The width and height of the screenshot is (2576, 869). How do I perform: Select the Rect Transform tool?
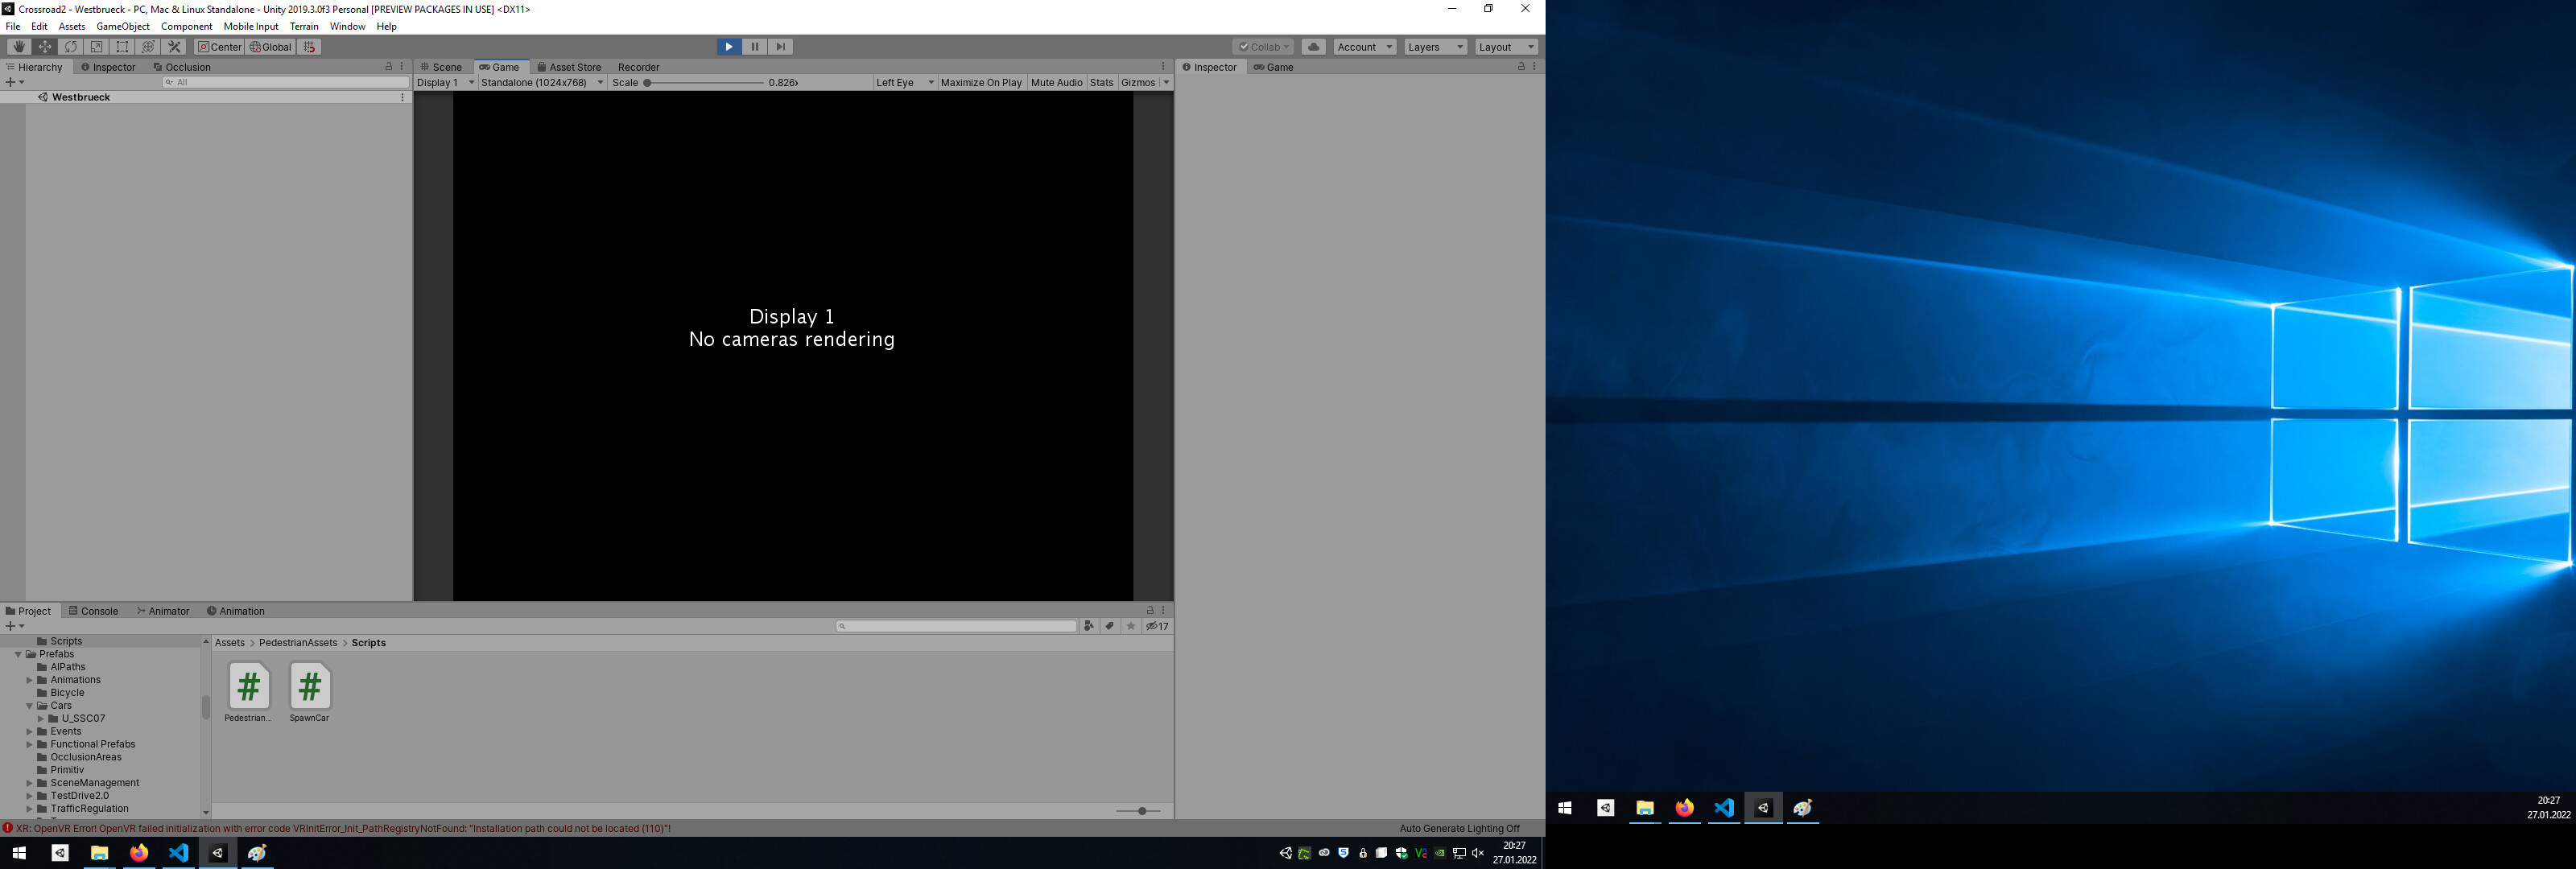[122, 46]
